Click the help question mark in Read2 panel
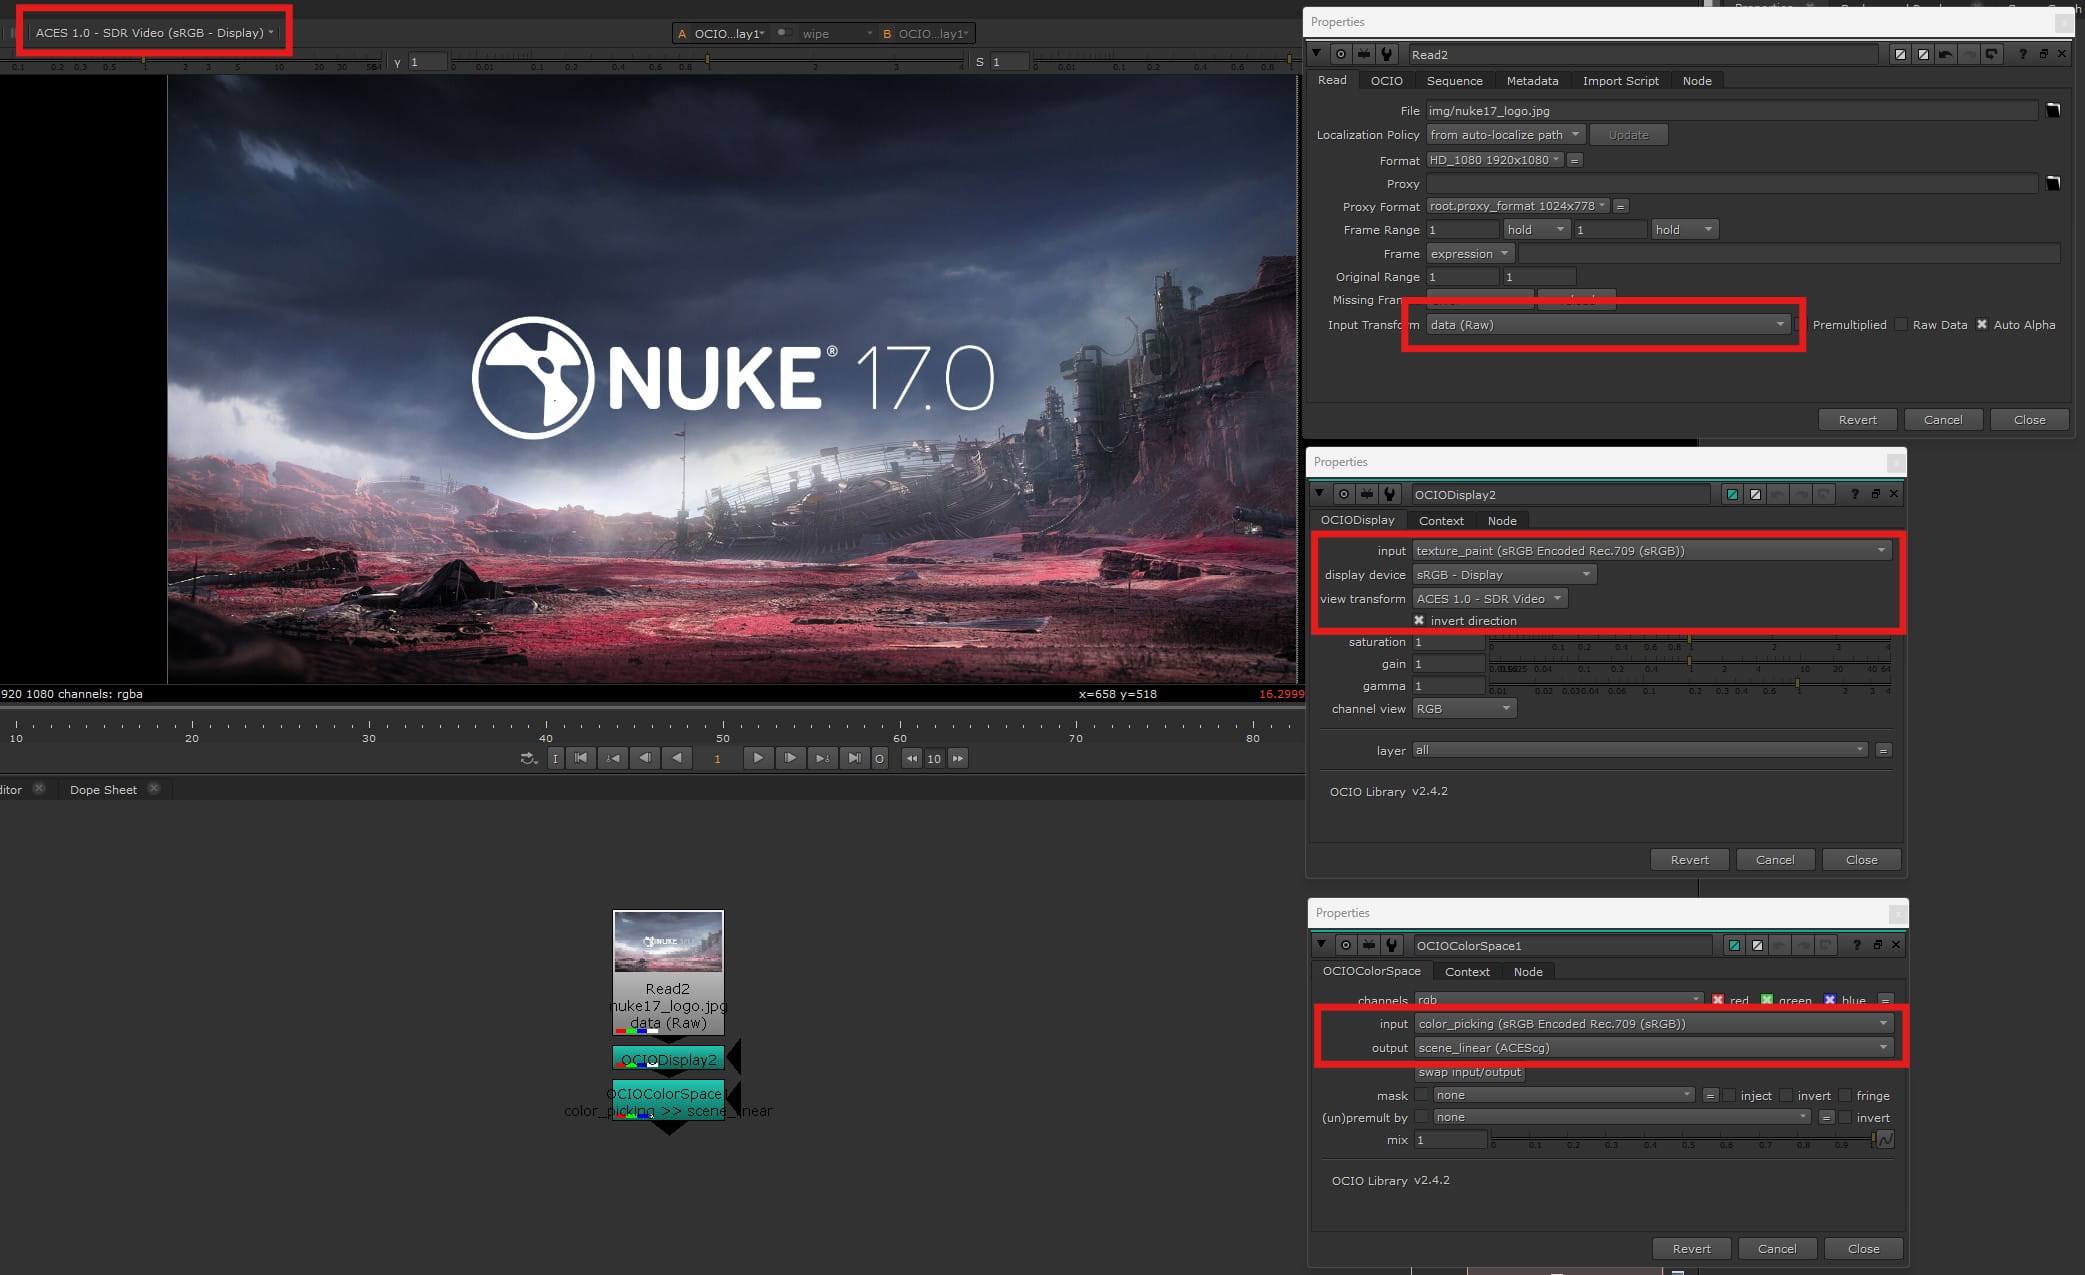The height and width of the screenshot is (1275, 2085). (2022, 54)
